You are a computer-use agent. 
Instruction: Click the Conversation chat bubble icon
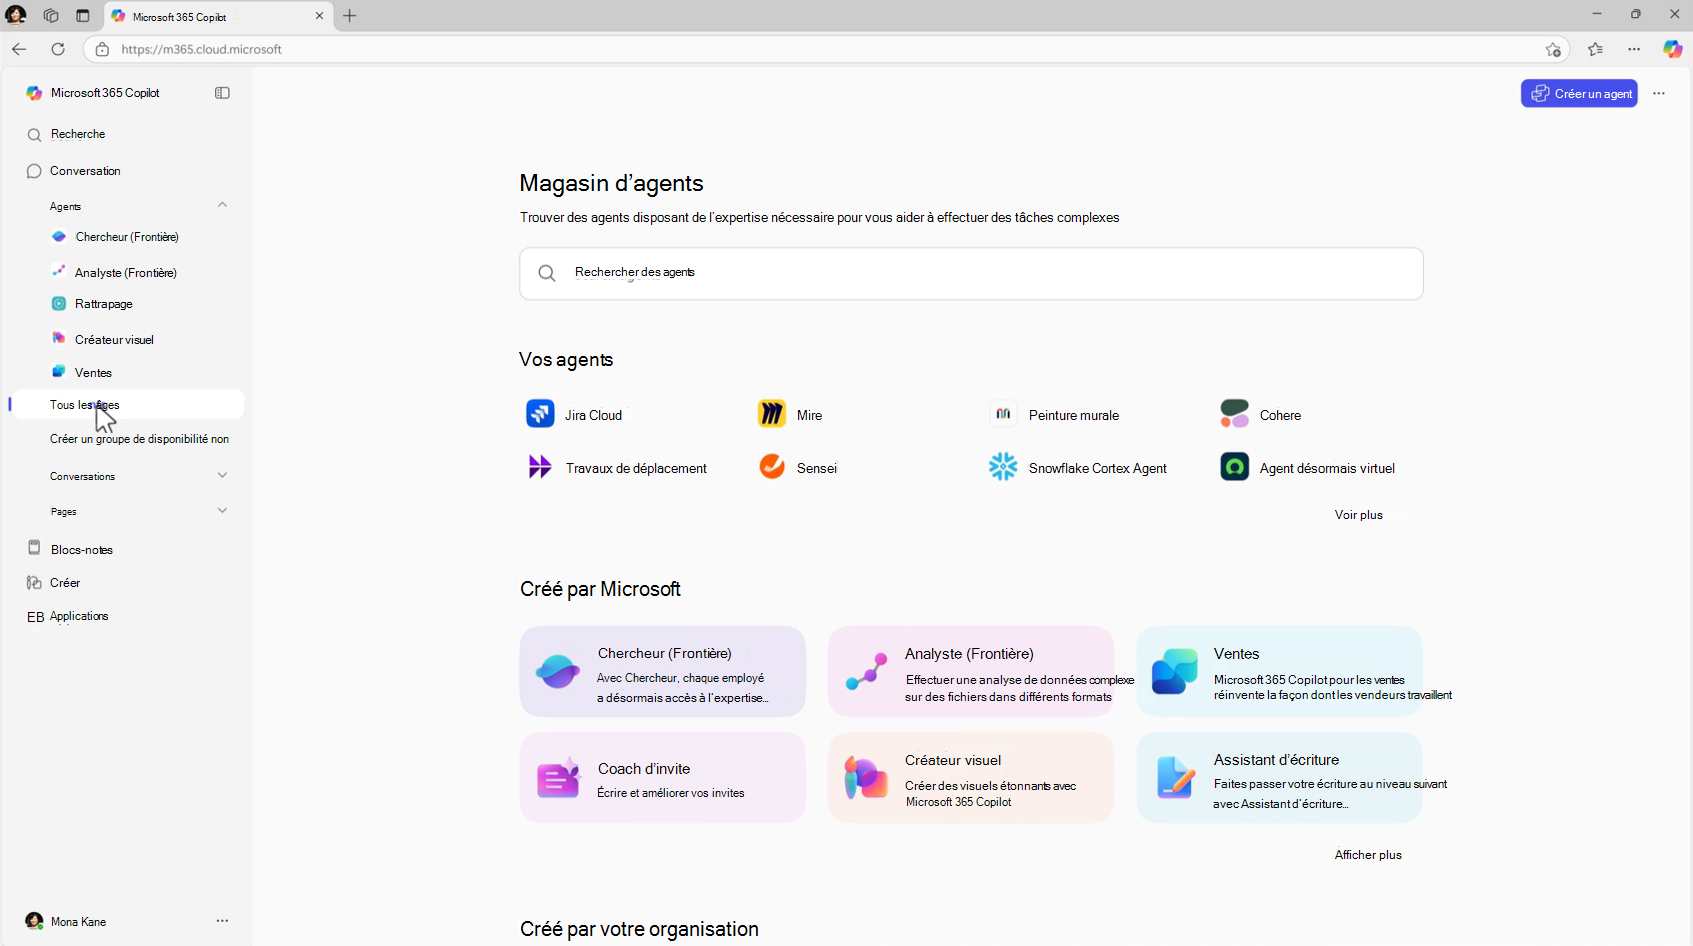point(34,171)
